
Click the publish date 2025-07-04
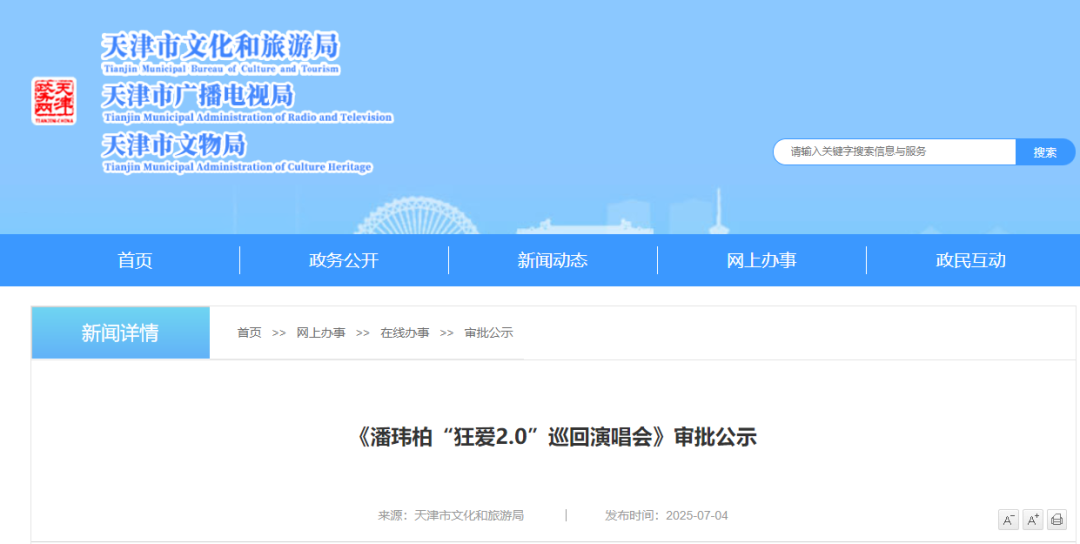coord(696,516)
